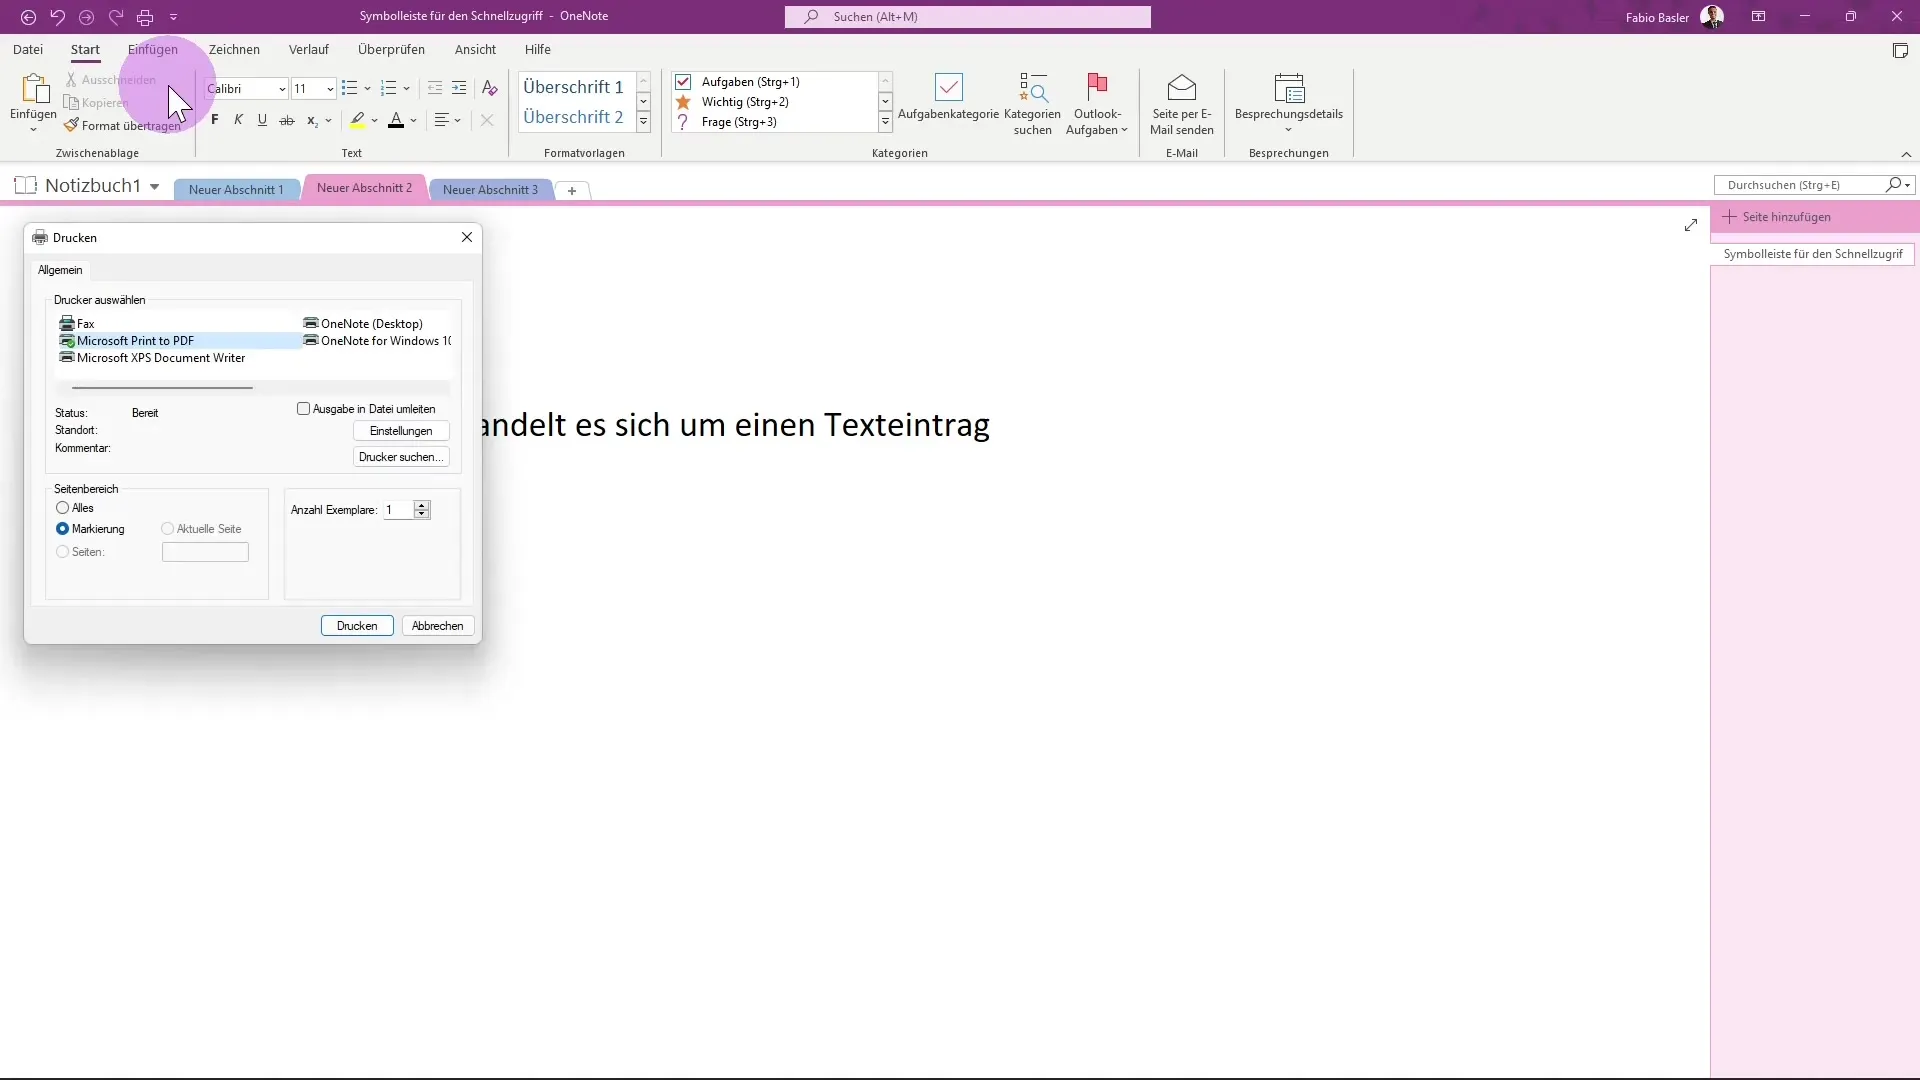Expand the Formatvorlagen styles gallery
The image size is (1920, 1080).
(644, 122)
